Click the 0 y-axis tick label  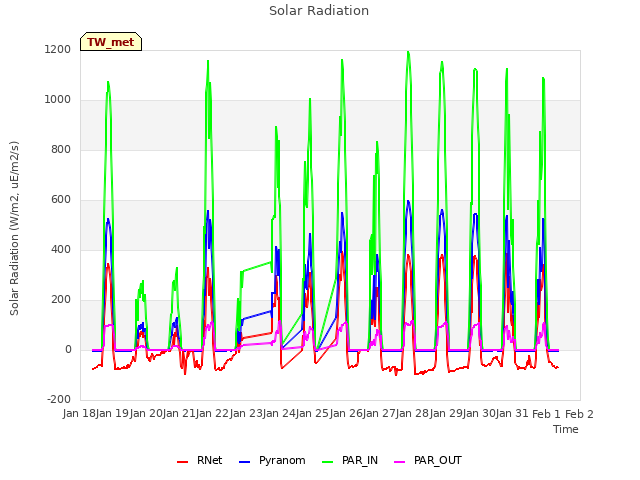[x=68, y=349]
